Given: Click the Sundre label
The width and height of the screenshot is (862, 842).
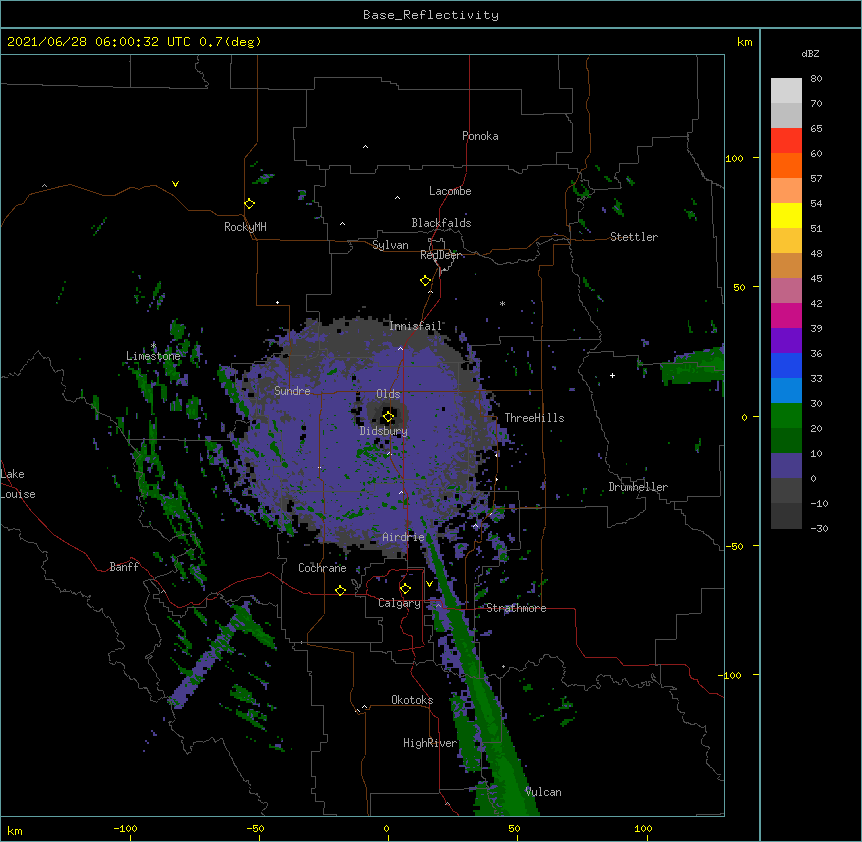Looking at the screenshot, I should (x=292, y=391).
